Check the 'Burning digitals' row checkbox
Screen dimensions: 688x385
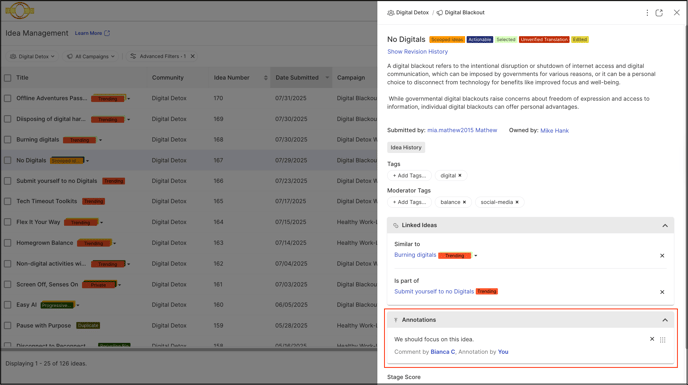[x=7, y=140]
